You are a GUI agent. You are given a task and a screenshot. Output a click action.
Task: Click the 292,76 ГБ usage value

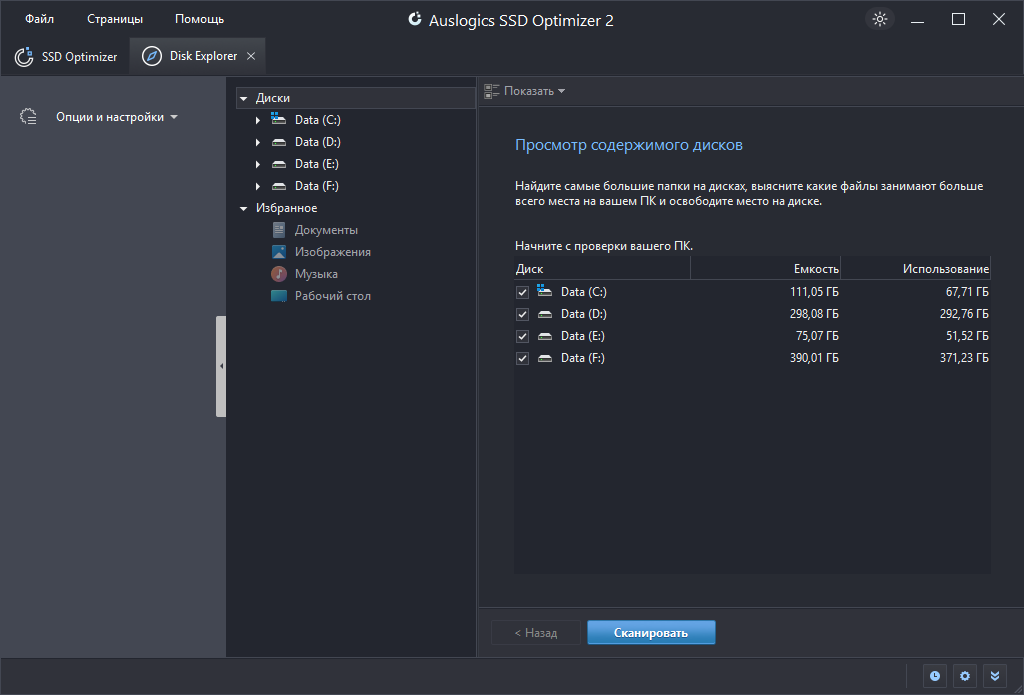click(964, 314)
